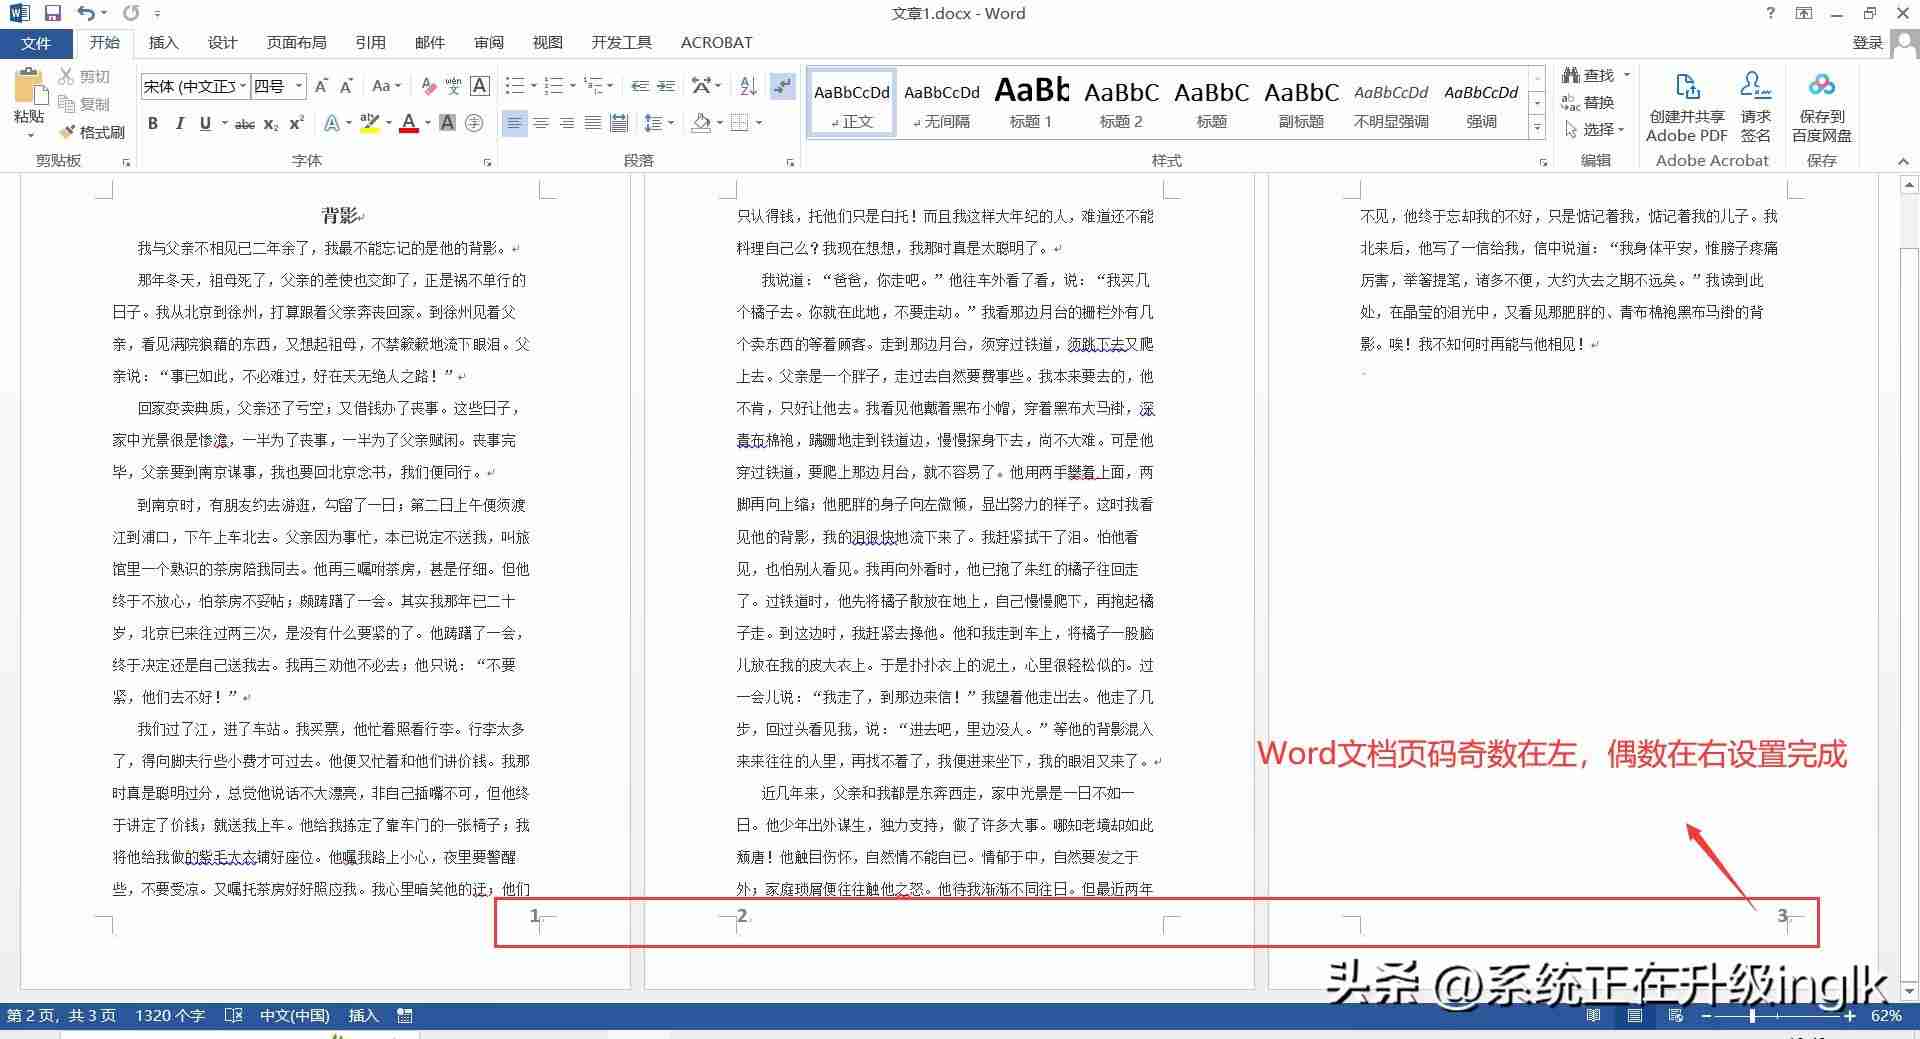Open font name dropdown (宋体)
Screen dimensions: 1920x1039
coord(243,87)
